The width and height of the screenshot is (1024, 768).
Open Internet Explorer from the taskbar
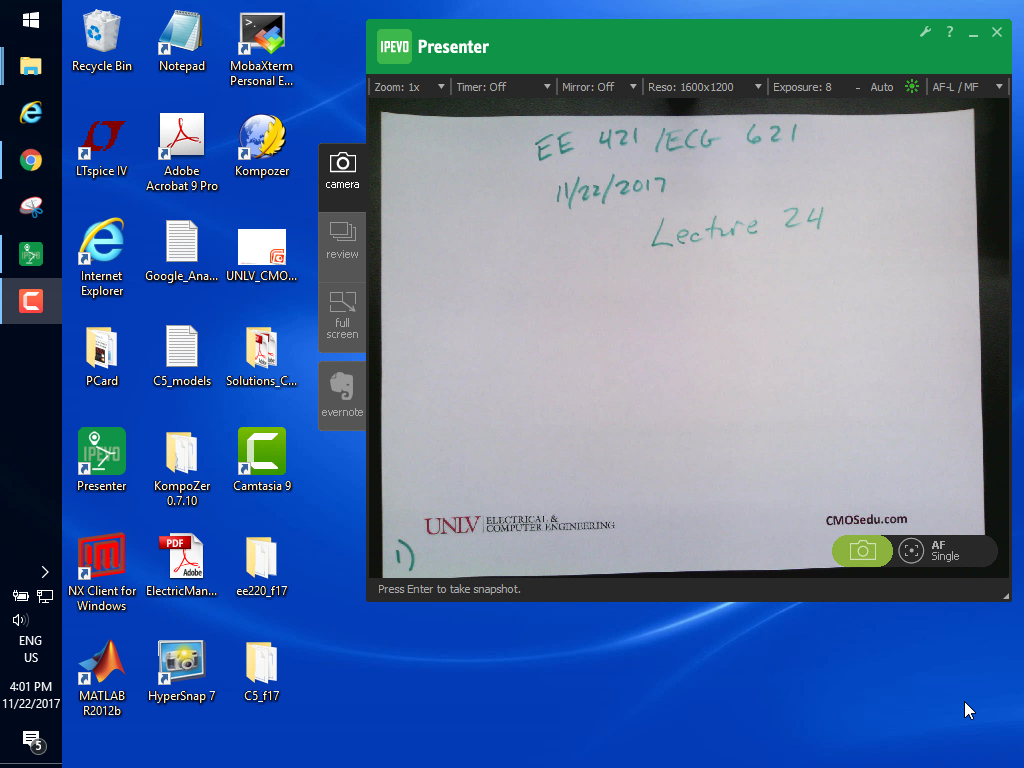(x=31, y=112)
